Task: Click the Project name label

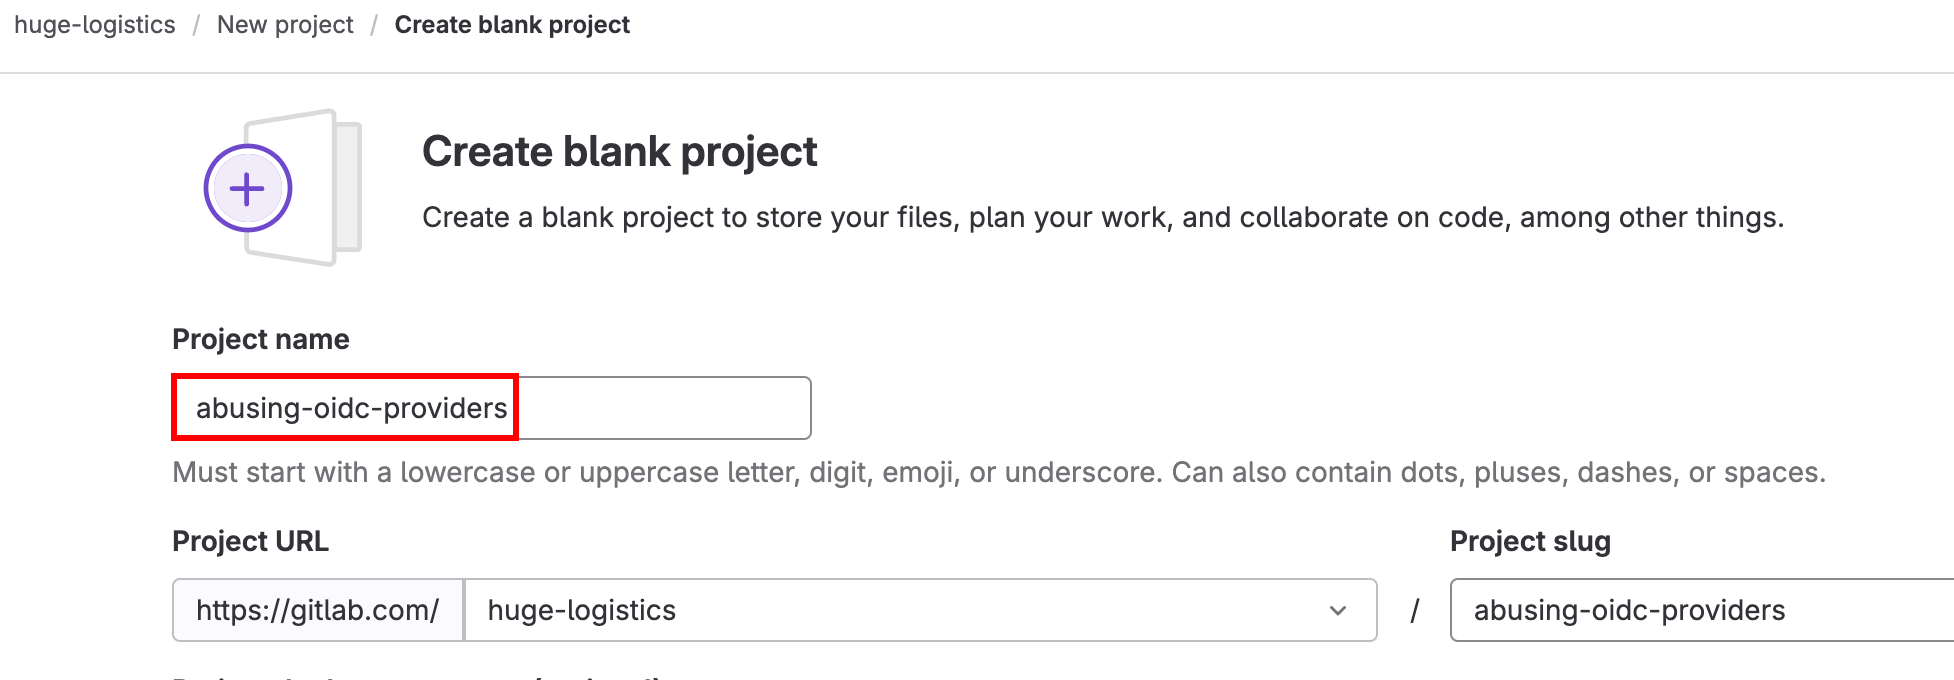Action: pos(260,339)
